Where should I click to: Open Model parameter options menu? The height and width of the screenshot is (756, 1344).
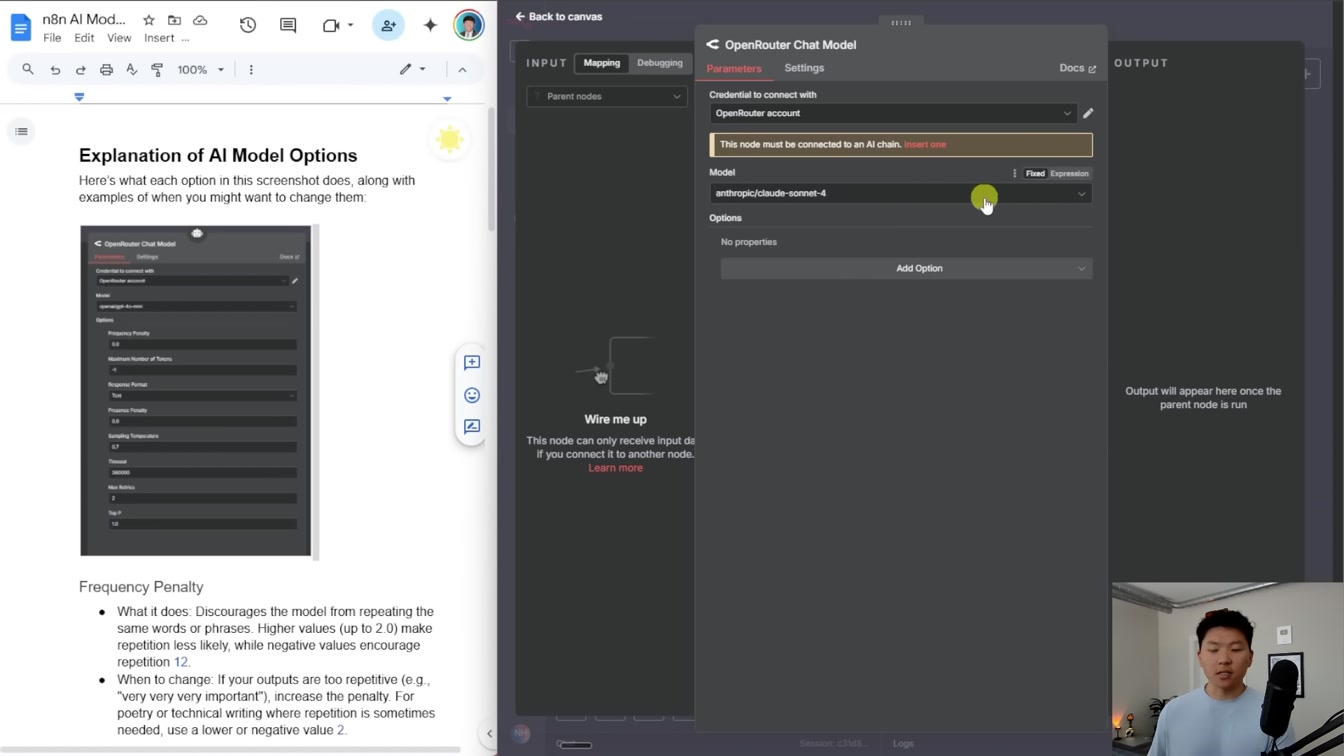click(1014, 173)
